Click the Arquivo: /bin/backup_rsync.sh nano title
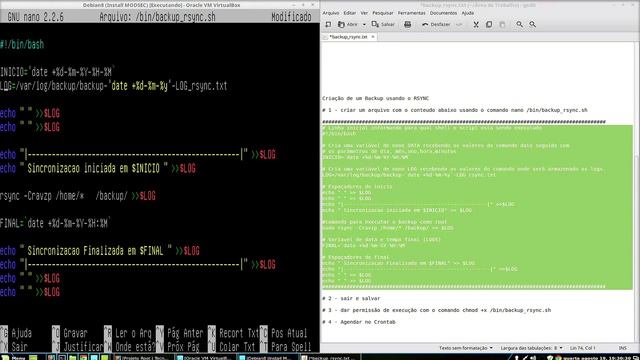The image size is (640, 360). [x=157, y=17]
